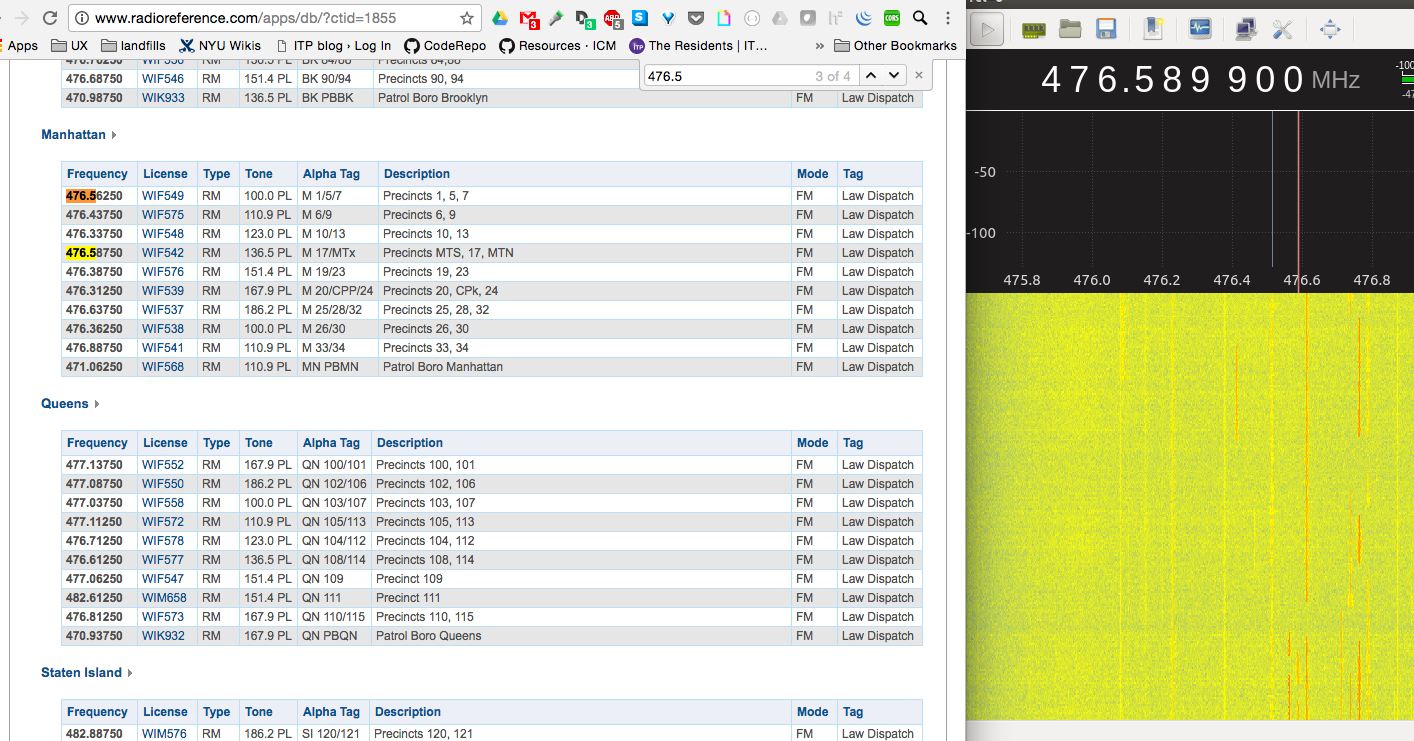This screenshot has width=1414, height=741.
Task: Click the Start DSP play button
Action: coord(987,29)
